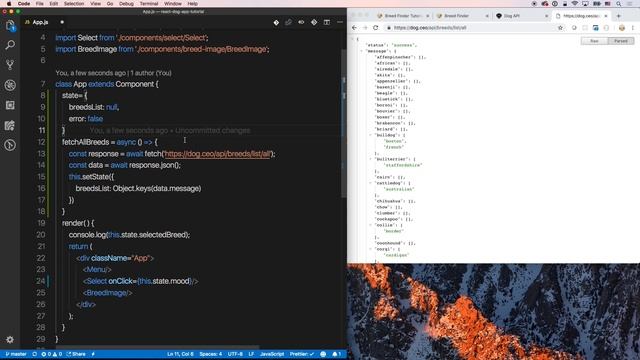Change file encoding UTF-8

[236, 354]
